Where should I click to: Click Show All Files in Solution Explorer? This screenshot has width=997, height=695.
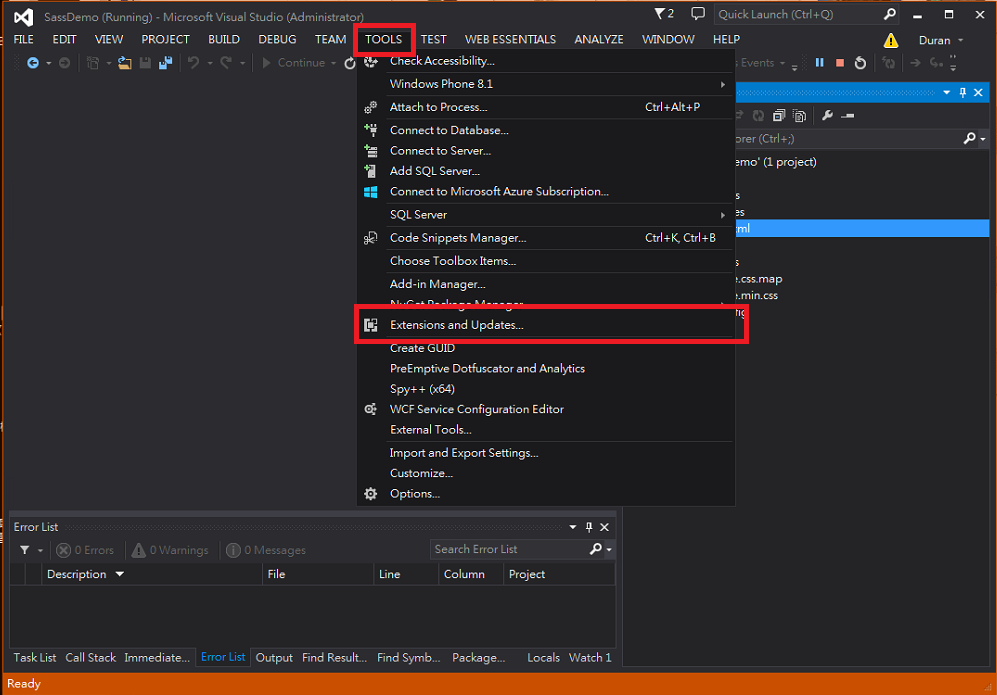pyautogui.click(x=799, y=116)
